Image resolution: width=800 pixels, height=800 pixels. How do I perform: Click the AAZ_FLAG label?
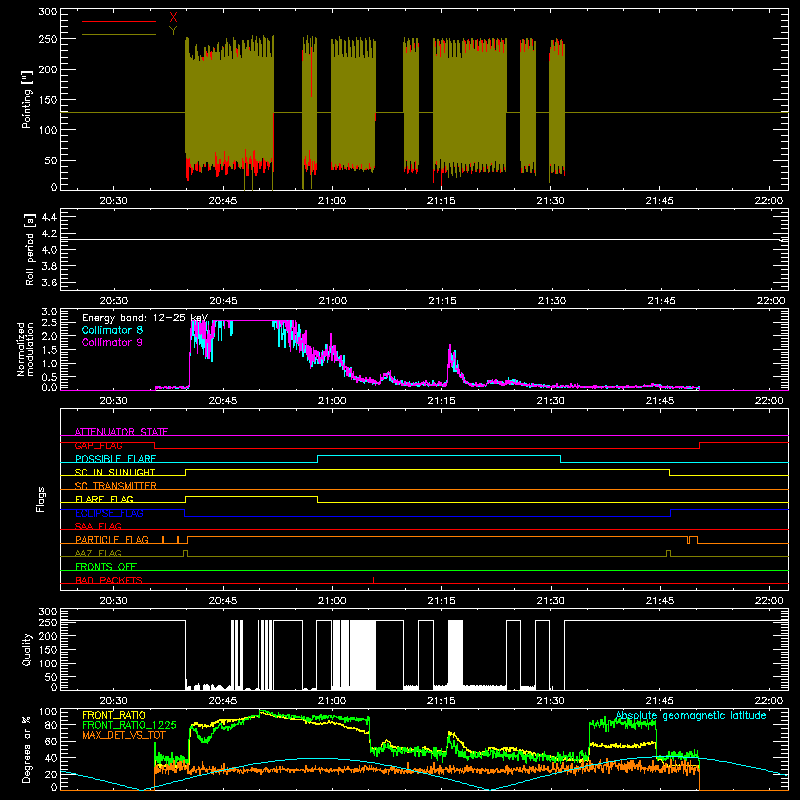98,553
